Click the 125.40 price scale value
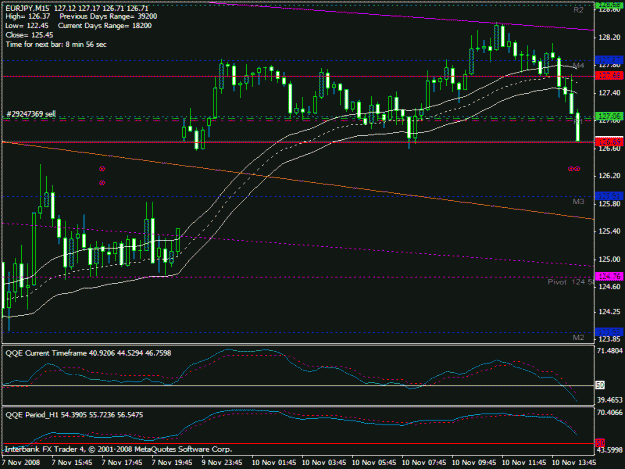The image size is (625, 469). click(x=609, y=232)
